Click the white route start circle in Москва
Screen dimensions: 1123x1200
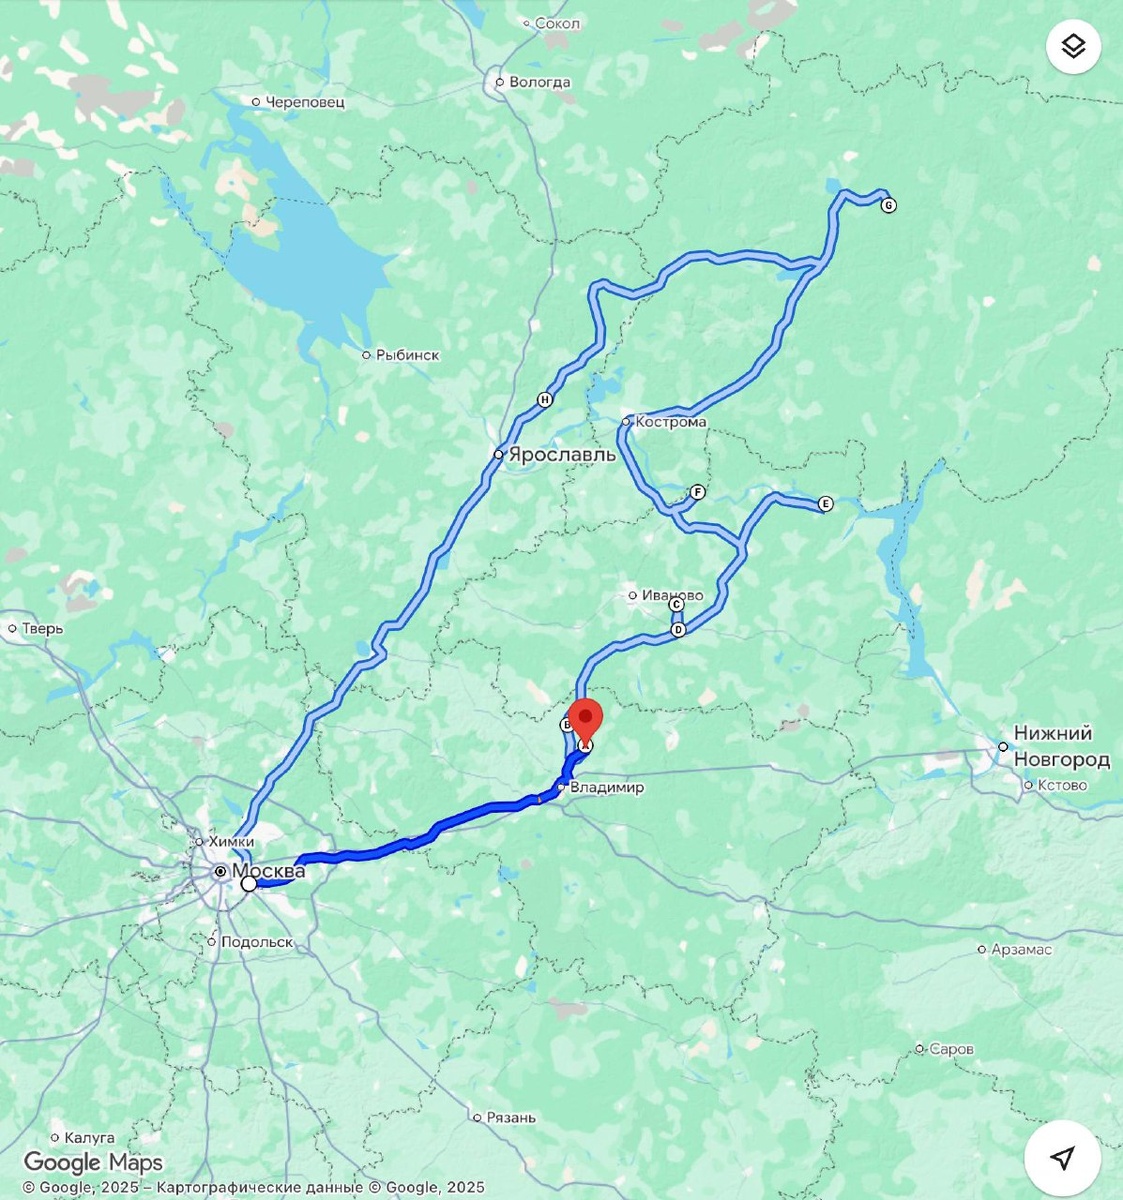tap(249, 884)
